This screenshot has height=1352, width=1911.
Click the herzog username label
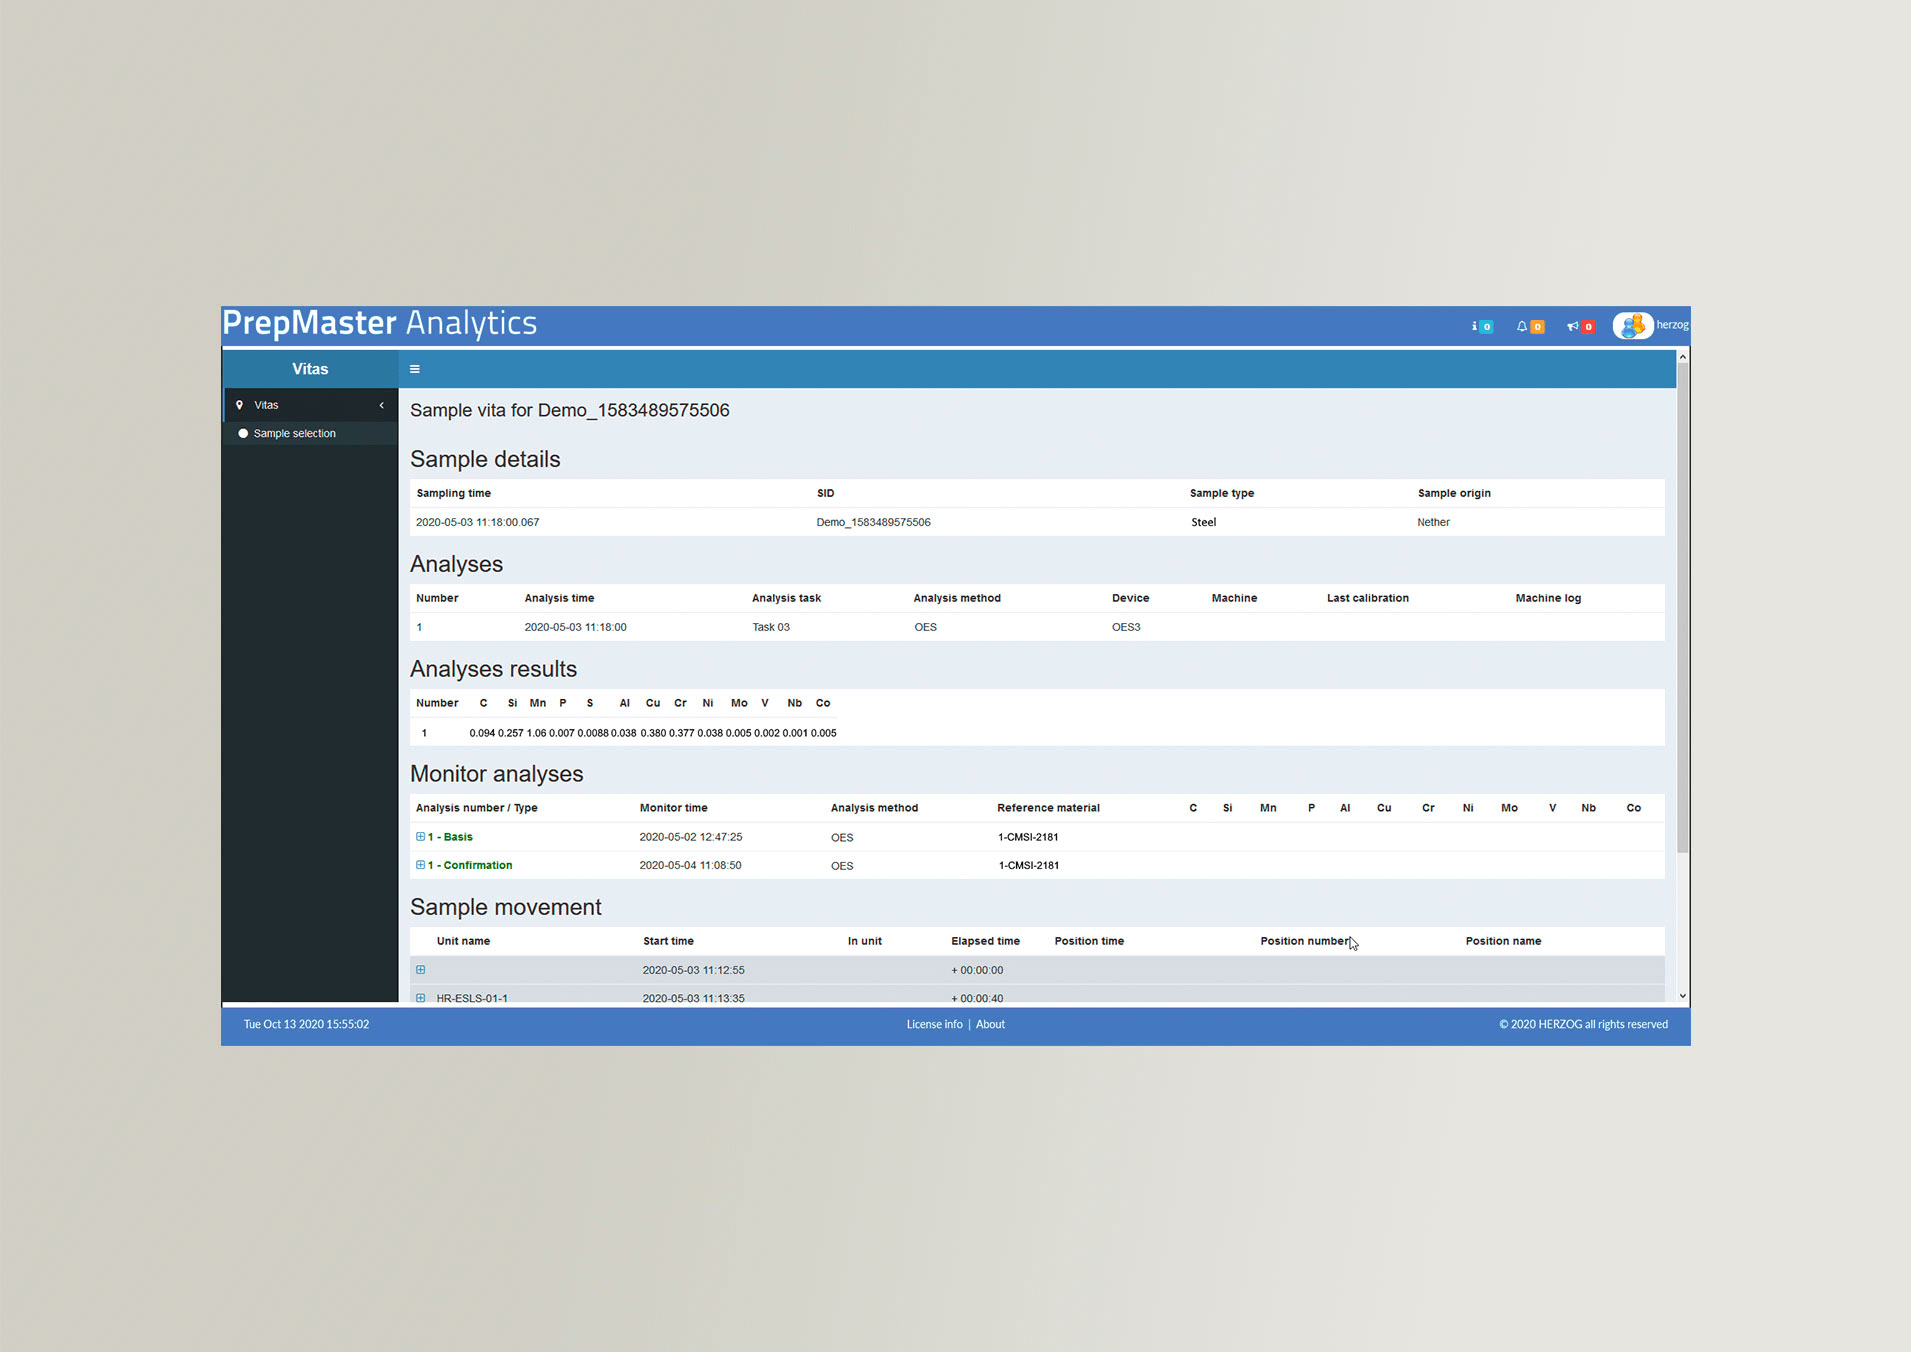1672,324
